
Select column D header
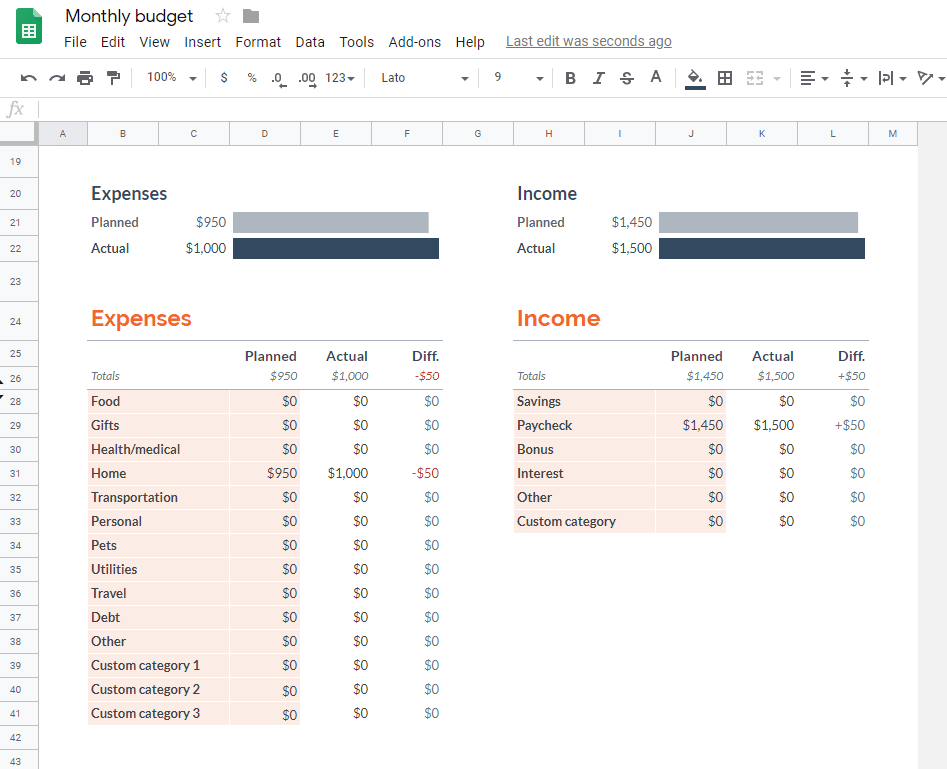pyautogui.click(x=265, y=134)
